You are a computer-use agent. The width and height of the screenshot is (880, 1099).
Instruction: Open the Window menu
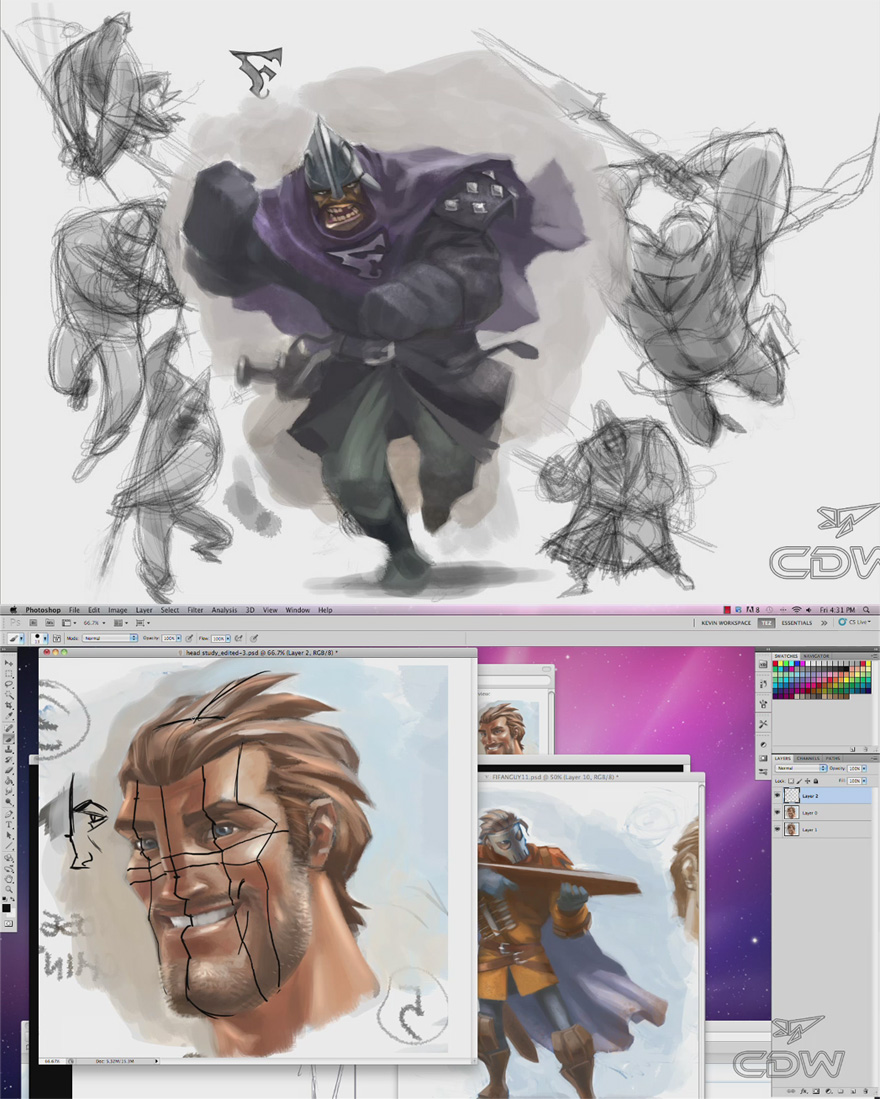pos(297,610)
